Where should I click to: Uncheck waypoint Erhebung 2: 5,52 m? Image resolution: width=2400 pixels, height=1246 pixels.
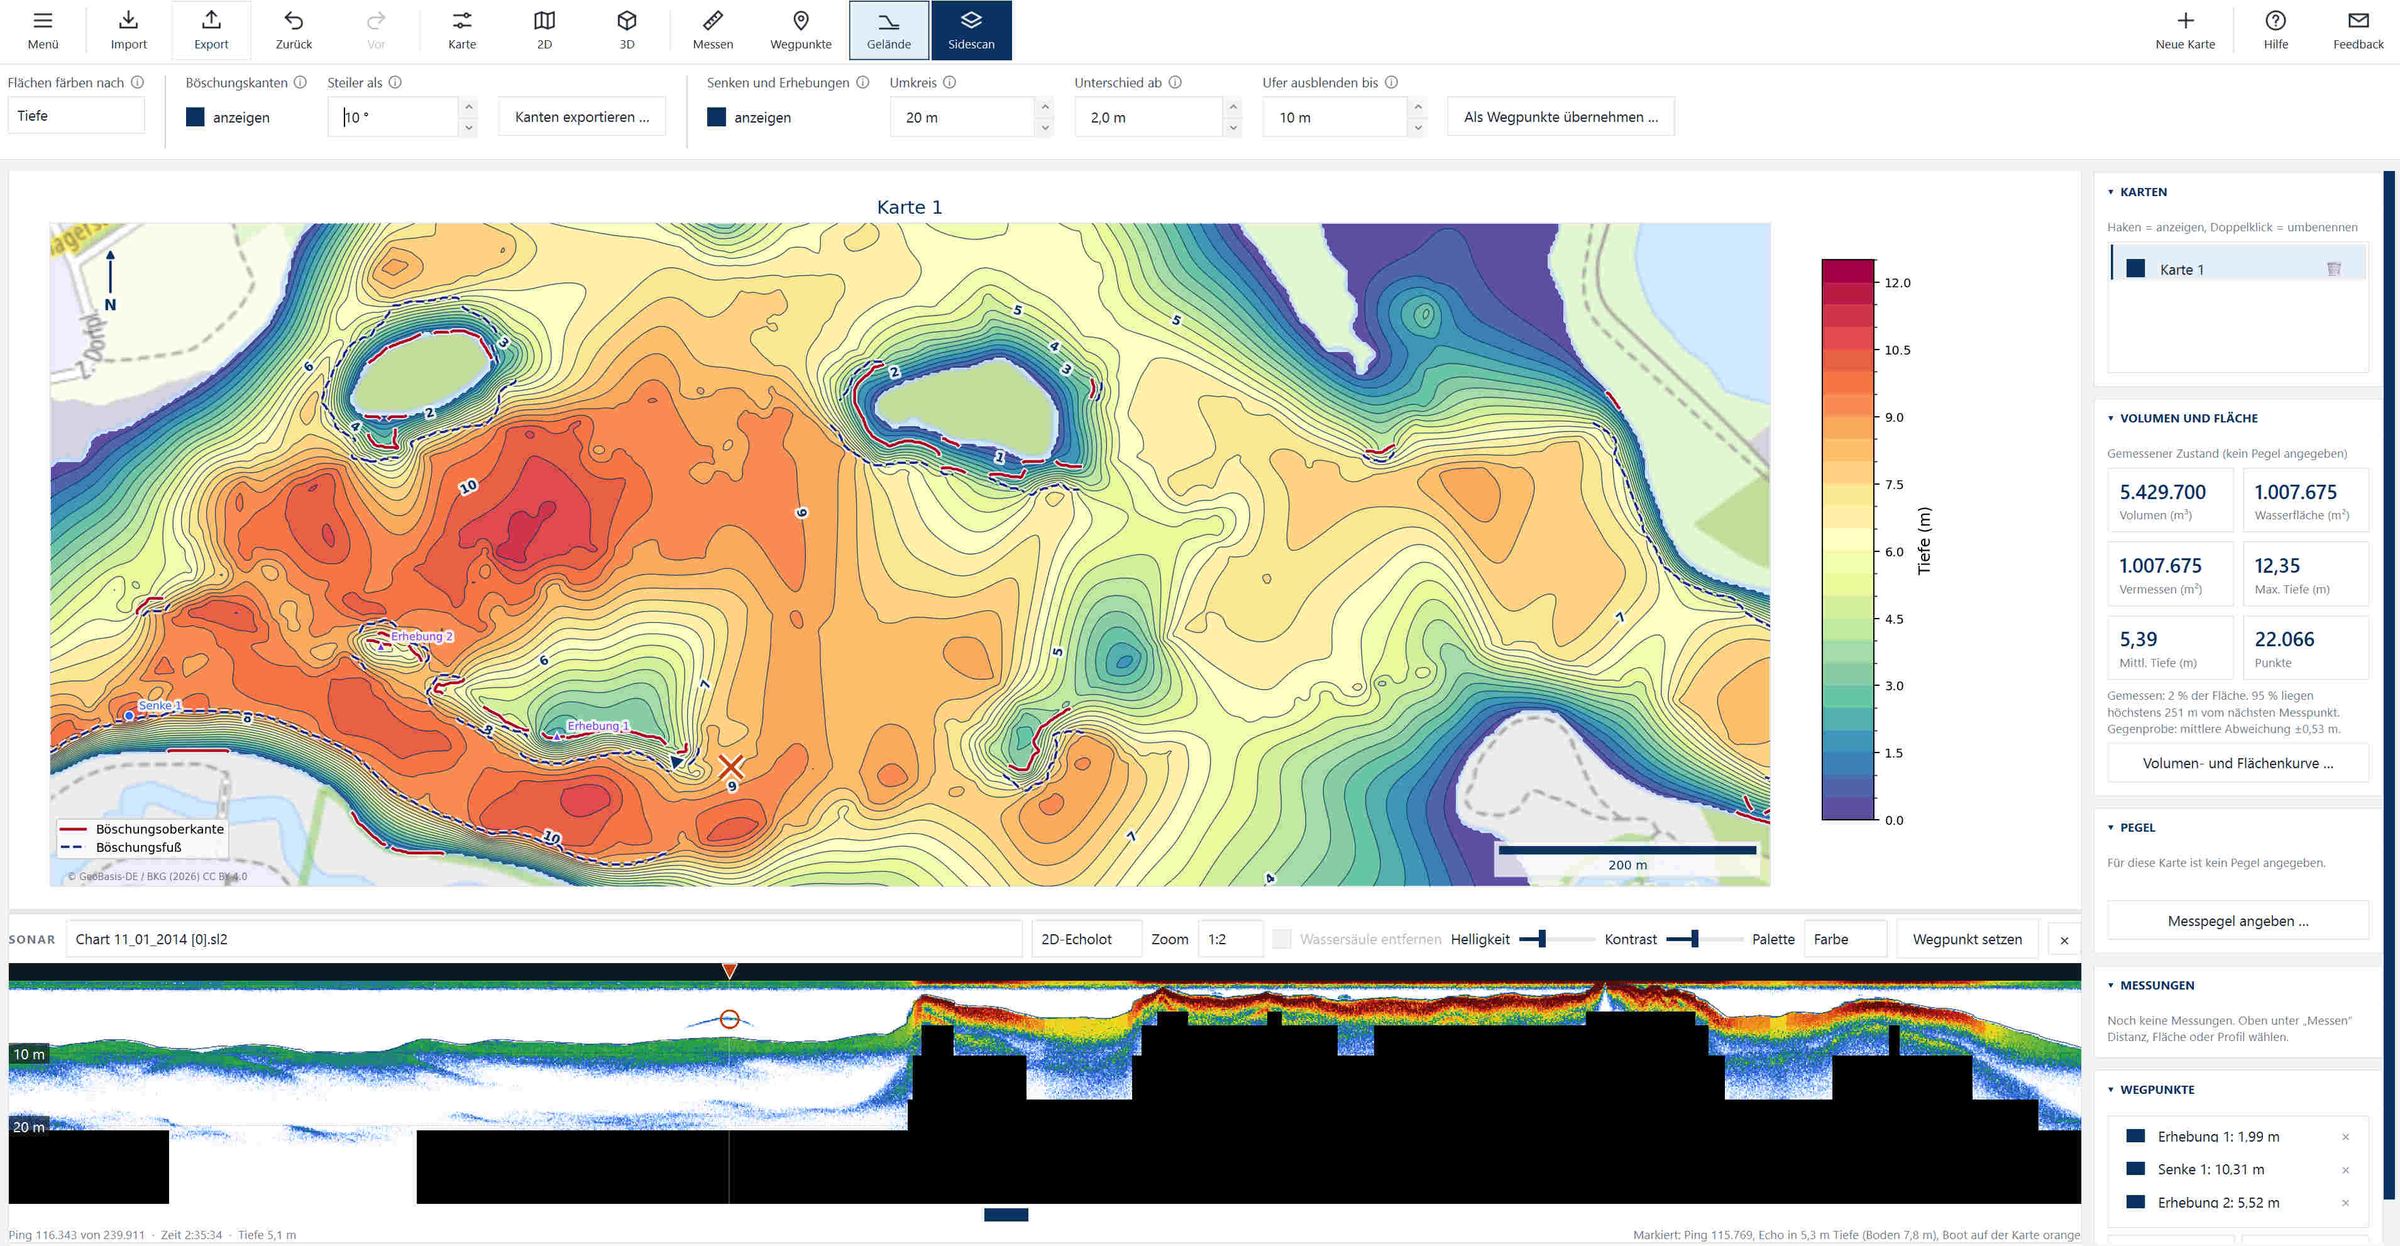tap(2135, 1202)
